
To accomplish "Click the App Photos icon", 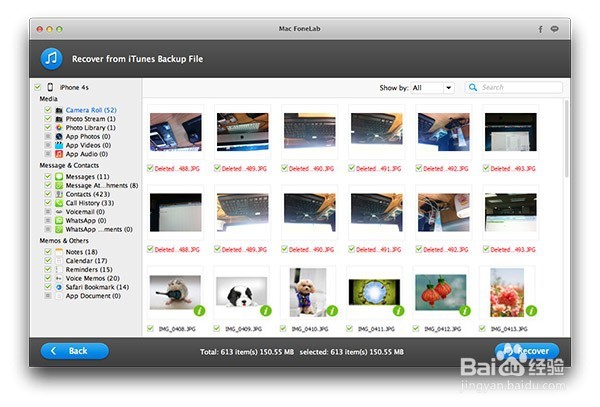I will pos(59,137).
